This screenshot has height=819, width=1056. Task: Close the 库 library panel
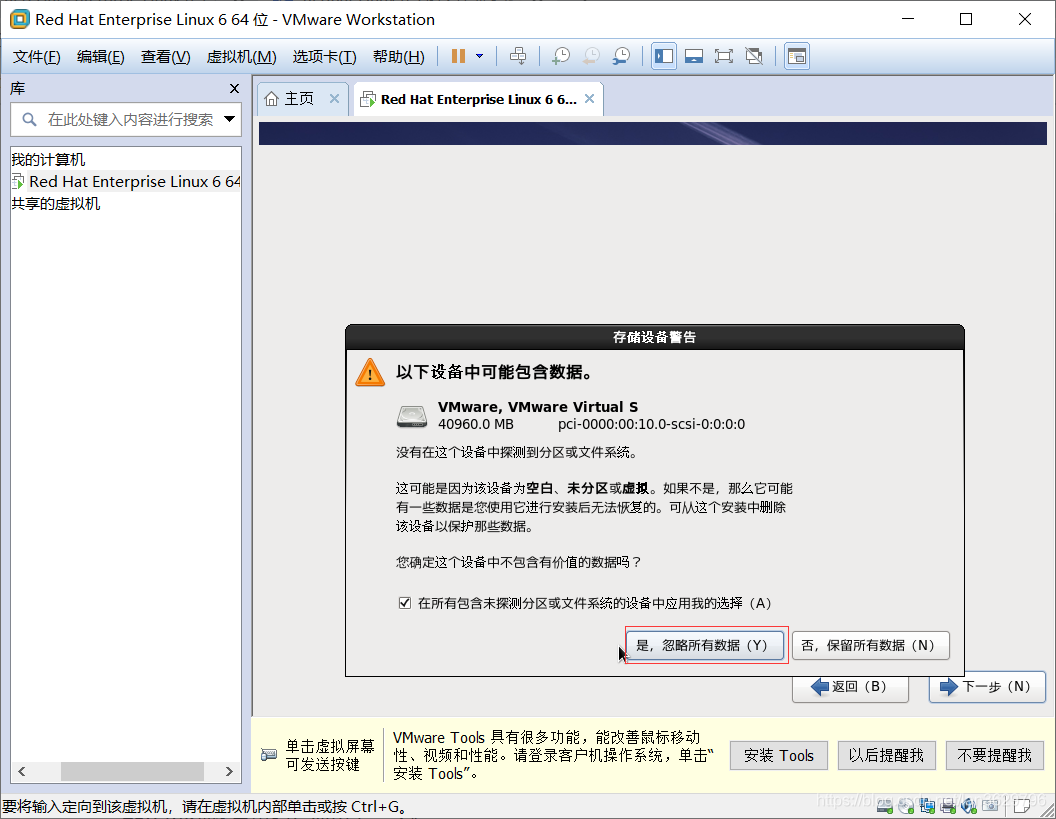coord(234,88)
